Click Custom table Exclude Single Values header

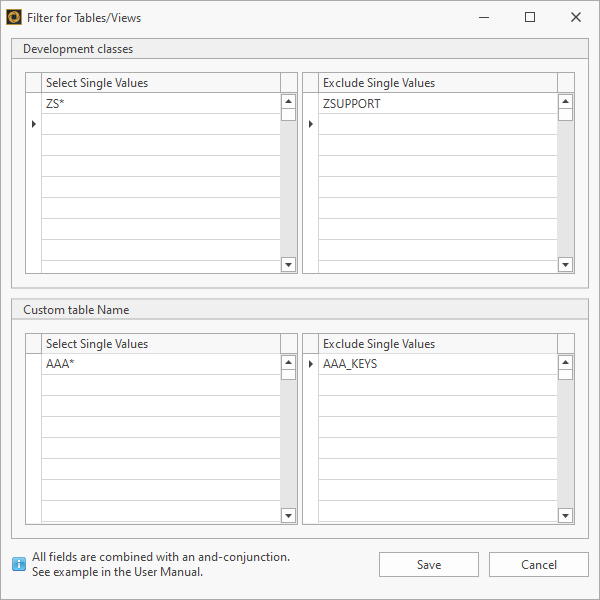pos(436,344)
